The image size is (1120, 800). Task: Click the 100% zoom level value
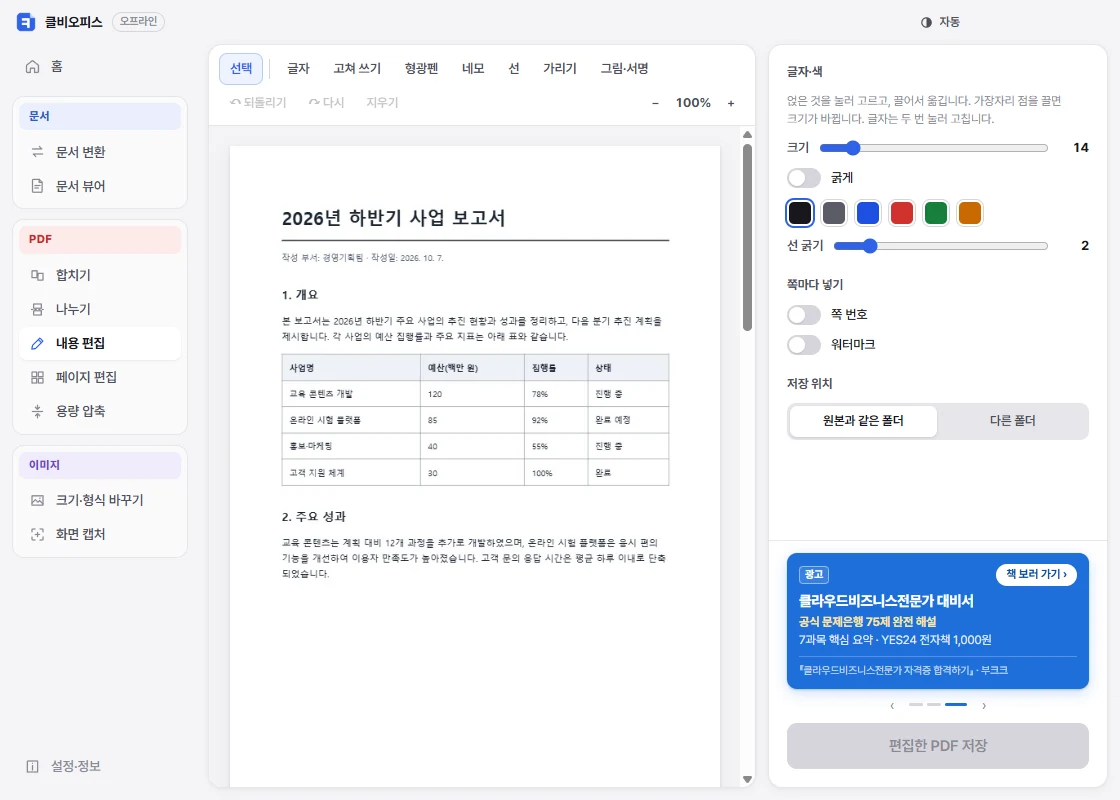[693, 103]
